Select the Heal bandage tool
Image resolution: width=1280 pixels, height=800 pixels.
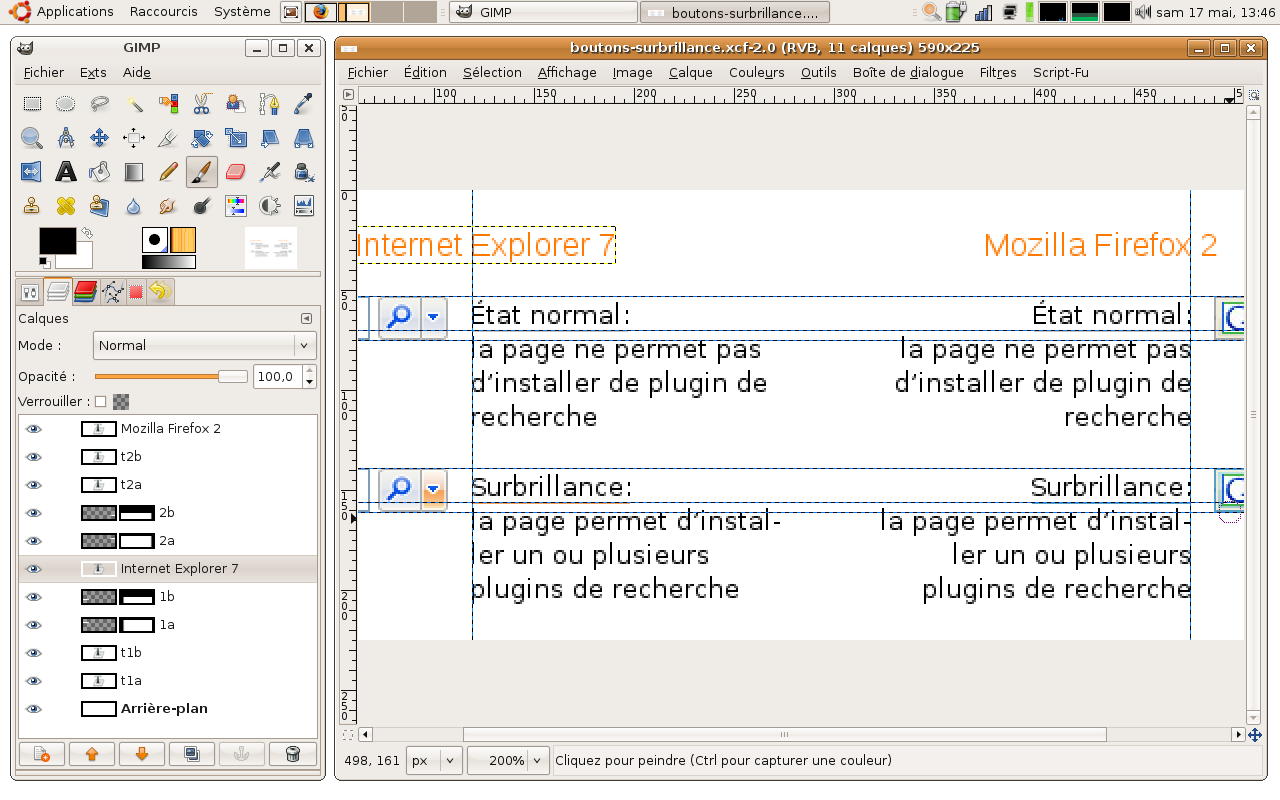[x=66, y=206]
